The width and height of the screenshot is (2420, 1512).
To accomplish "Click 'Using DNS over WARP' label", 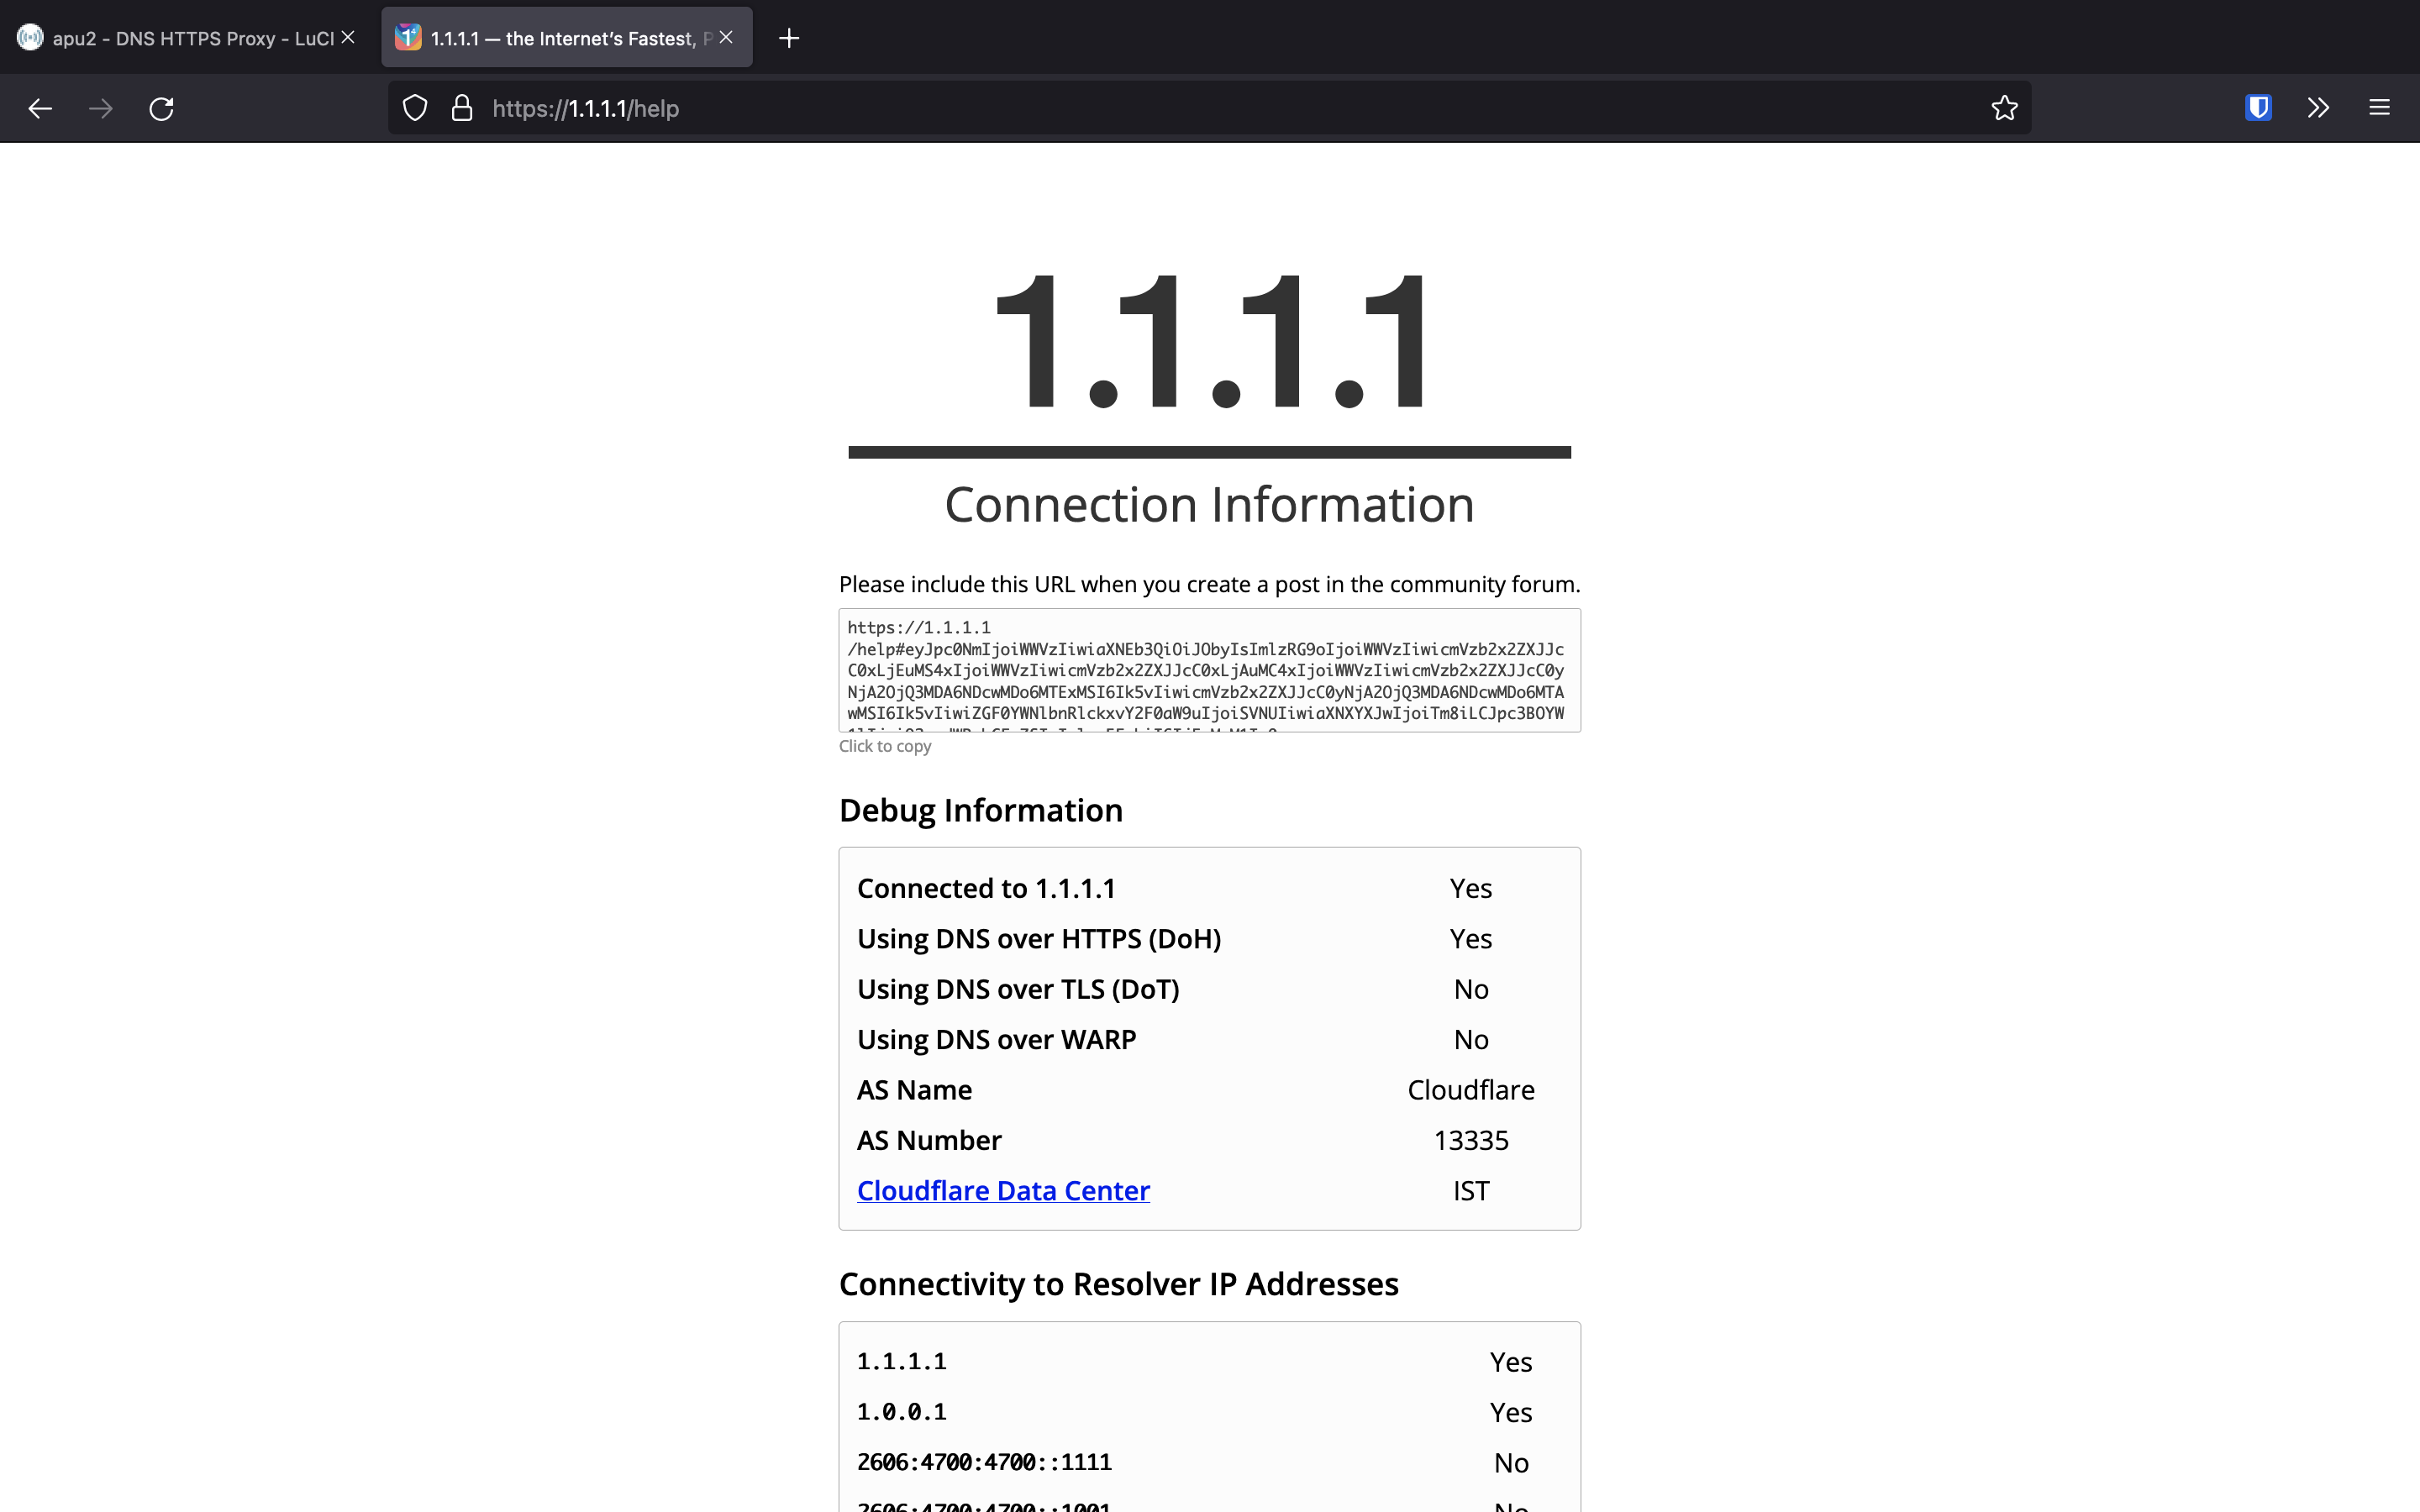I will coord(996,1040).
